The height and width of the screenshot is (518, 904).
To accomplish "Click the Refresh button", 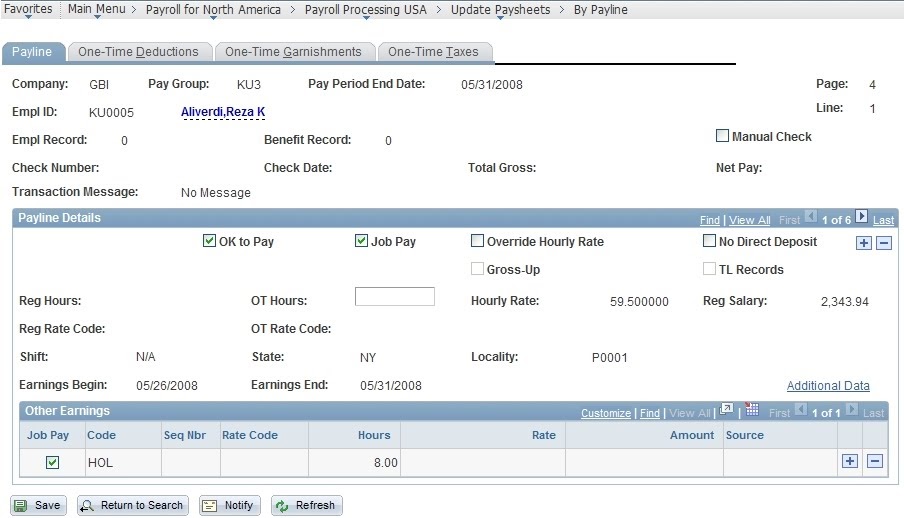I will point(306,505).
